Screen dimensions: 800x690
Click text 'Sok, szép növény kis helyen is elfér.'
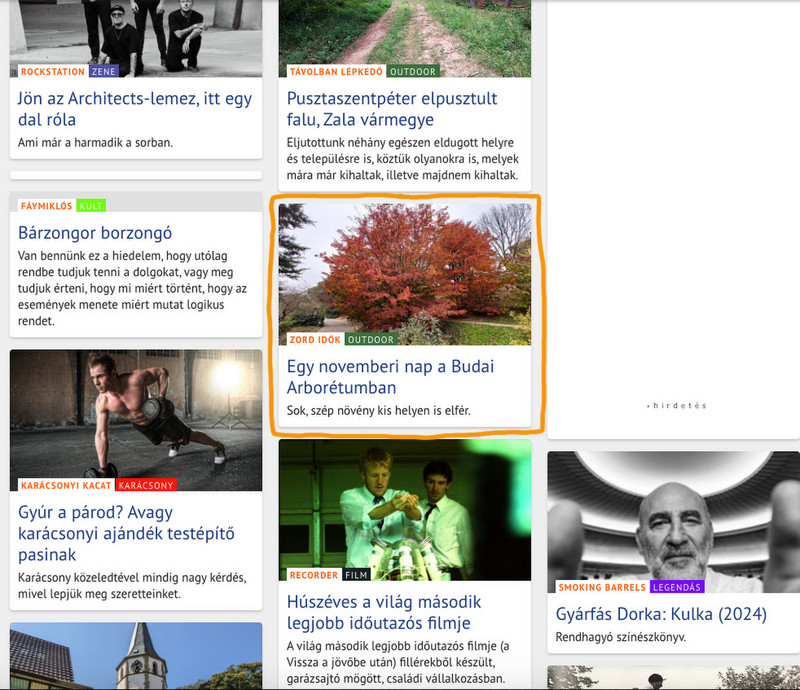tap(379, 410)
